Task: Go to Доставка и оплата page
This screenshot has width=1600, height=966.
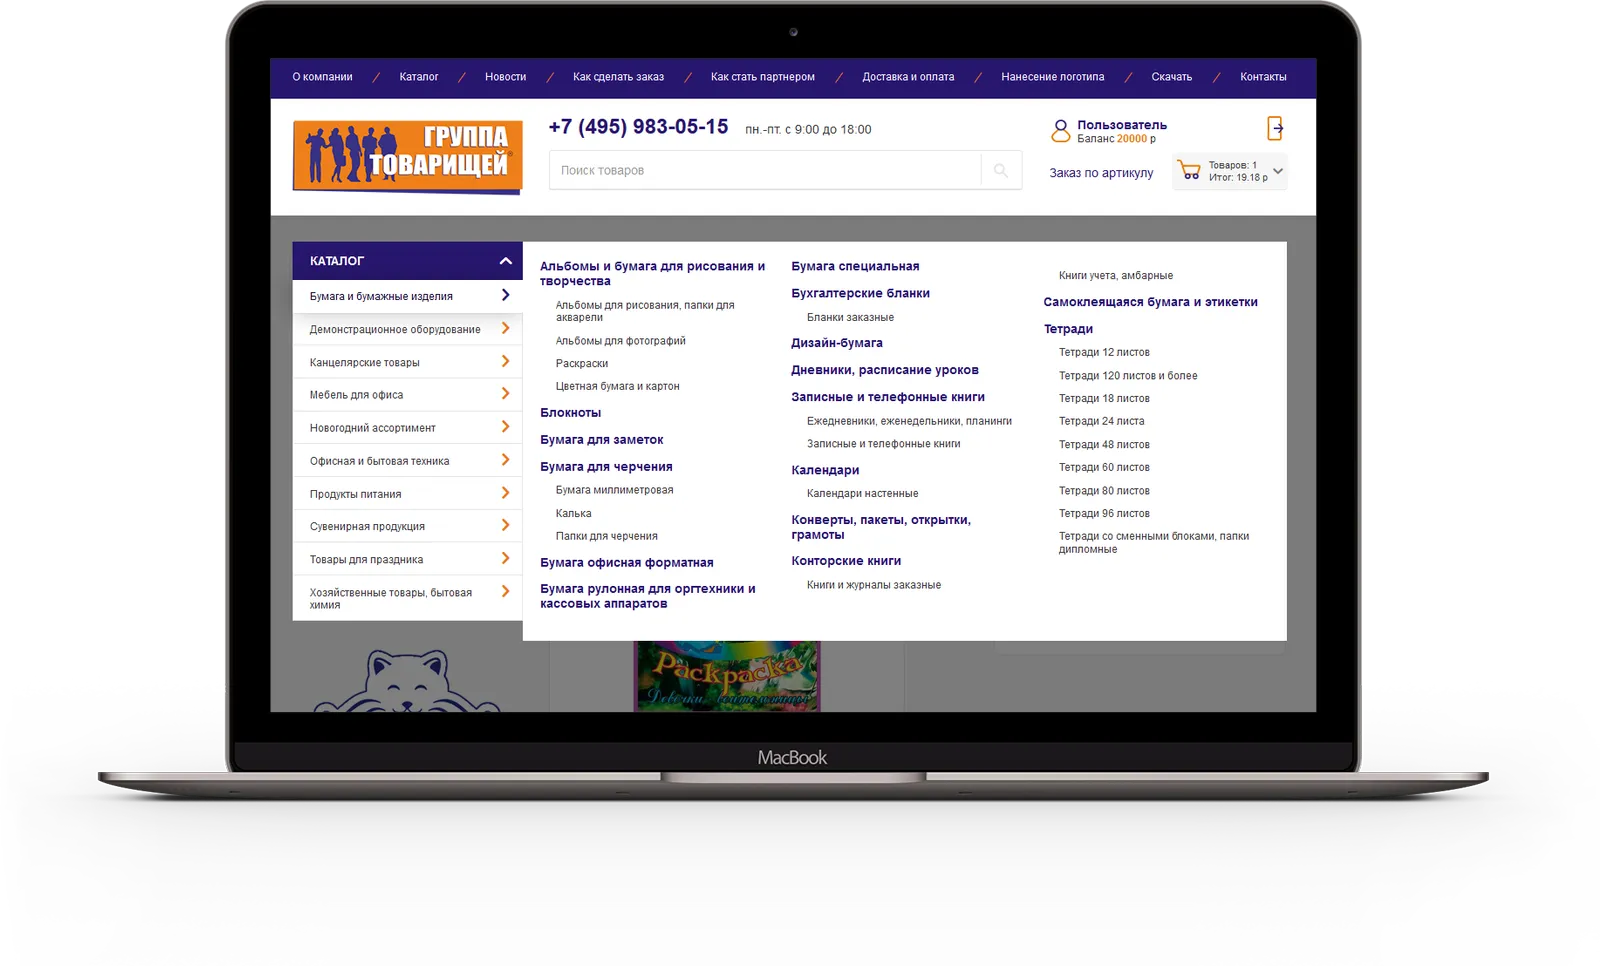Action: (x=908, y=77)
